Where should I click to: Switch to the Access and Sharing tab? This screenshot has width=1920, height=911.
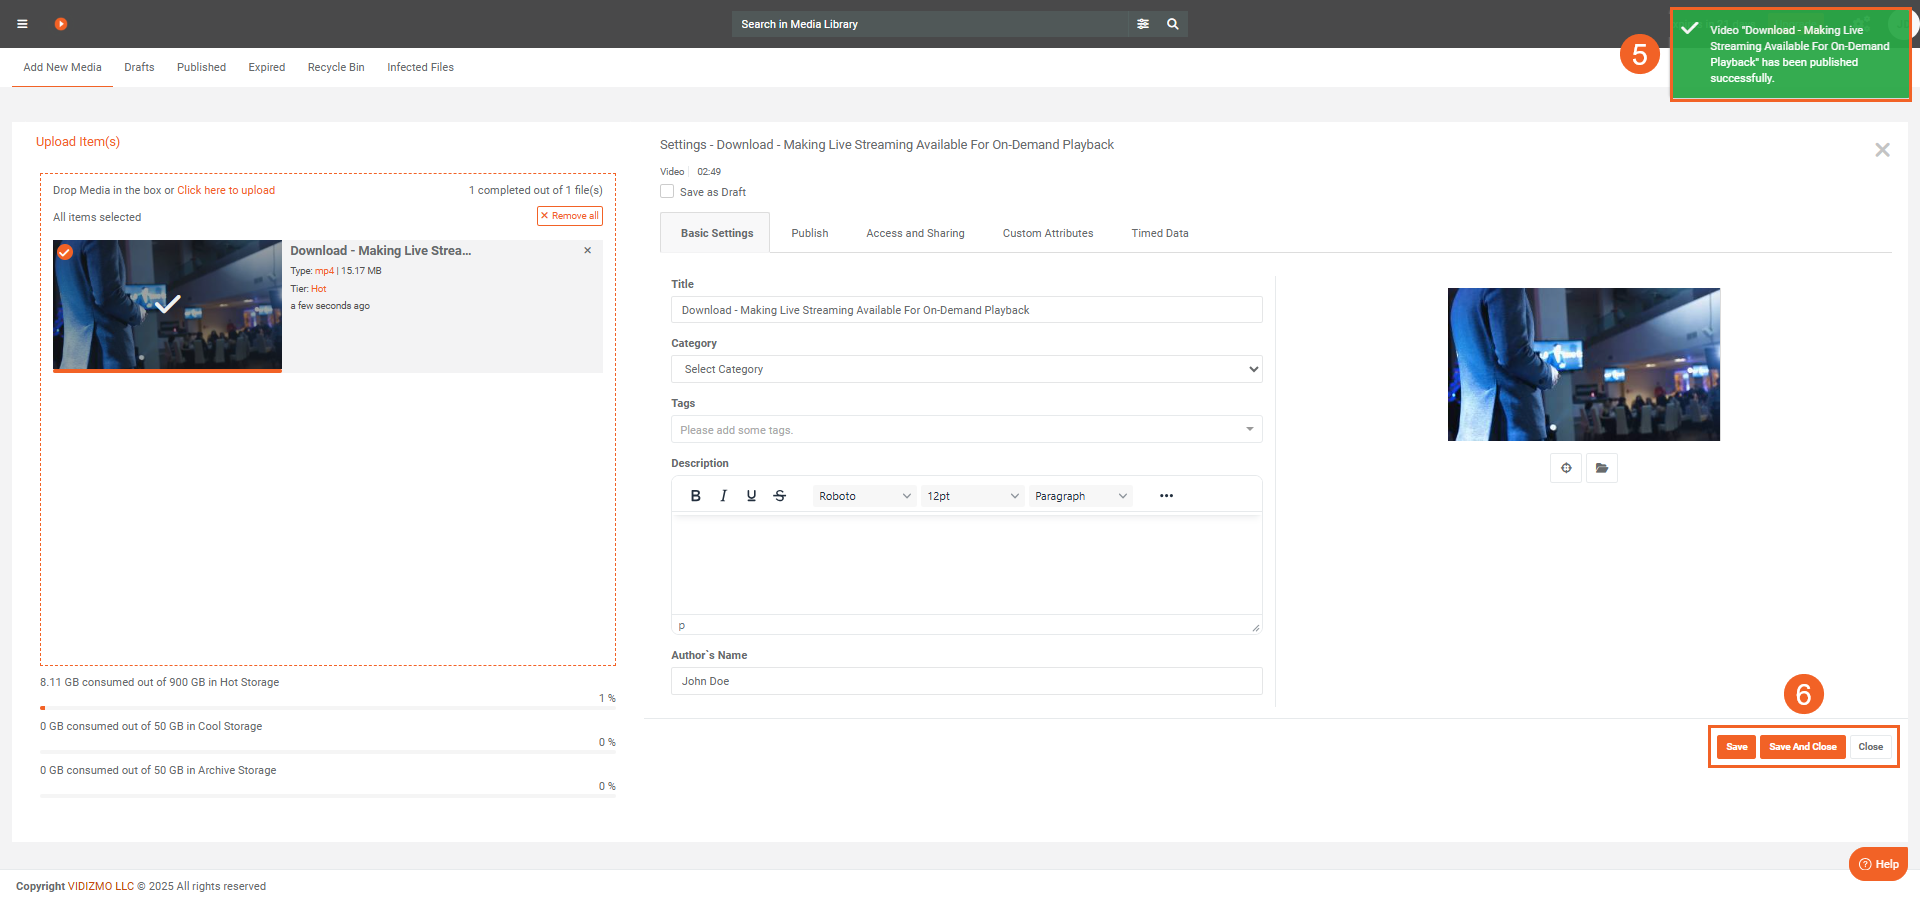coord(915,233)
